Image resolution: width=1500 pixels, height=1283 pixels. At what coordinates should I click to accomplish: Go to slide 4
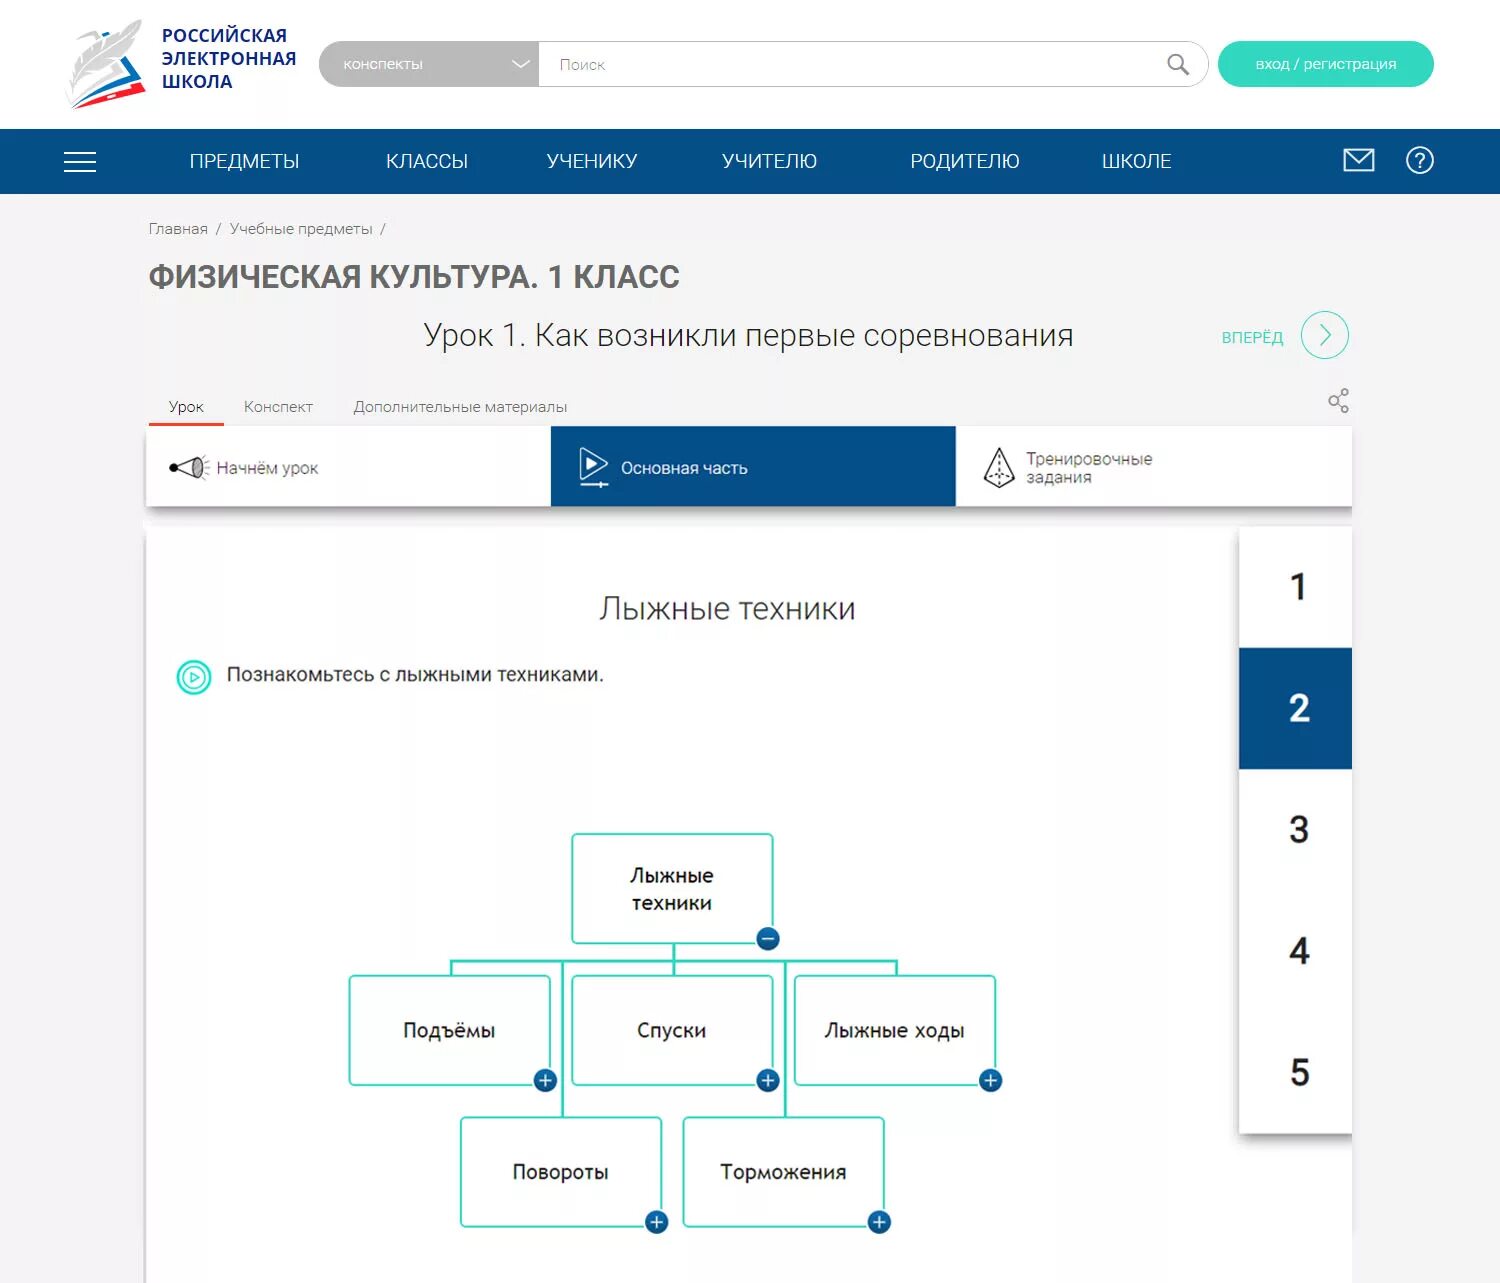pyautogui.click(x=1296, y=950)
